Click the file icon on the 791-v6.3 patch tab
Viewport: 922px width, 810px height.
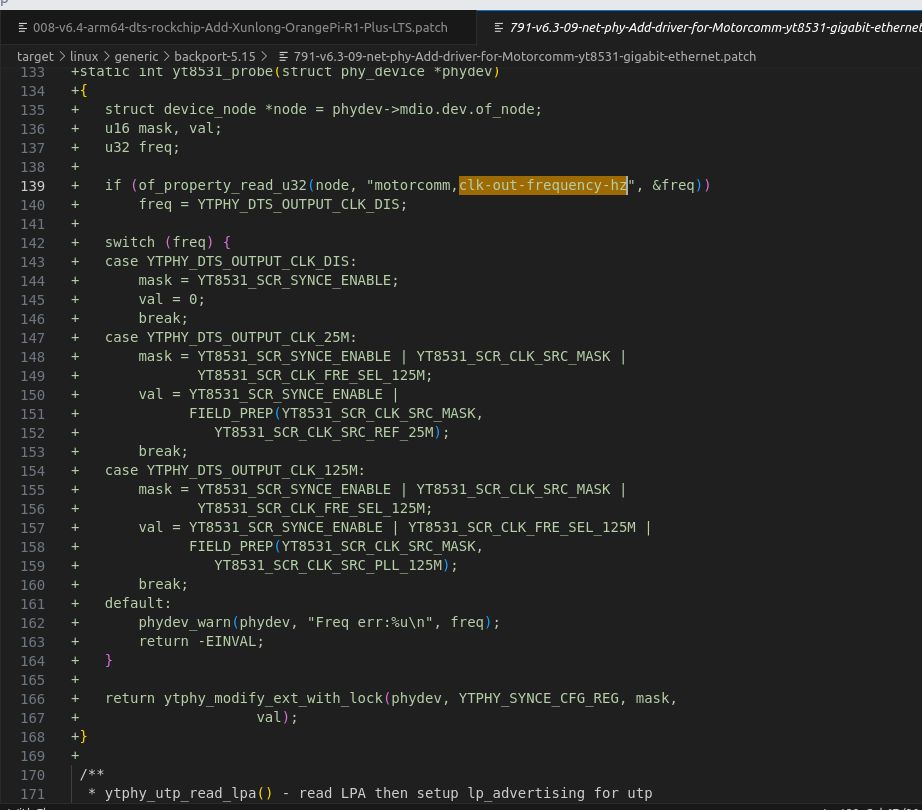pyautogui.click(x=498, y=28)
